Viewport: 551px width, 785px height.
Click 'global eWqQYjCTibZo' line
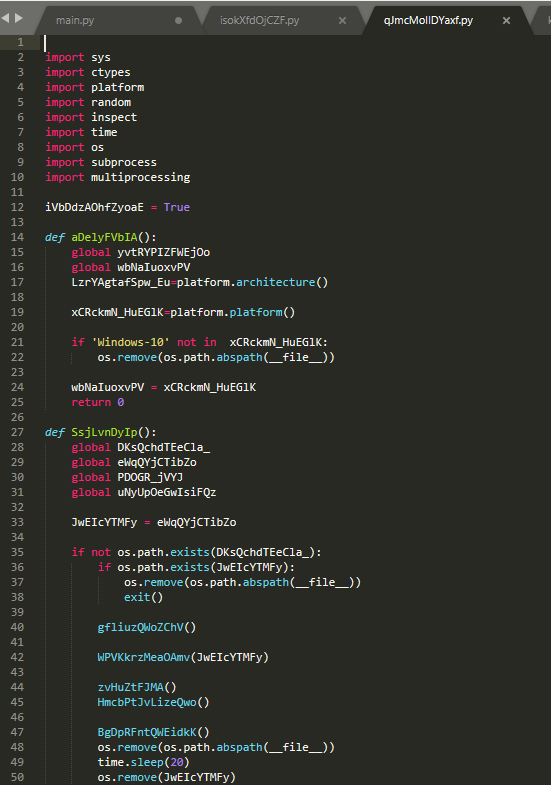click(134, 462)
